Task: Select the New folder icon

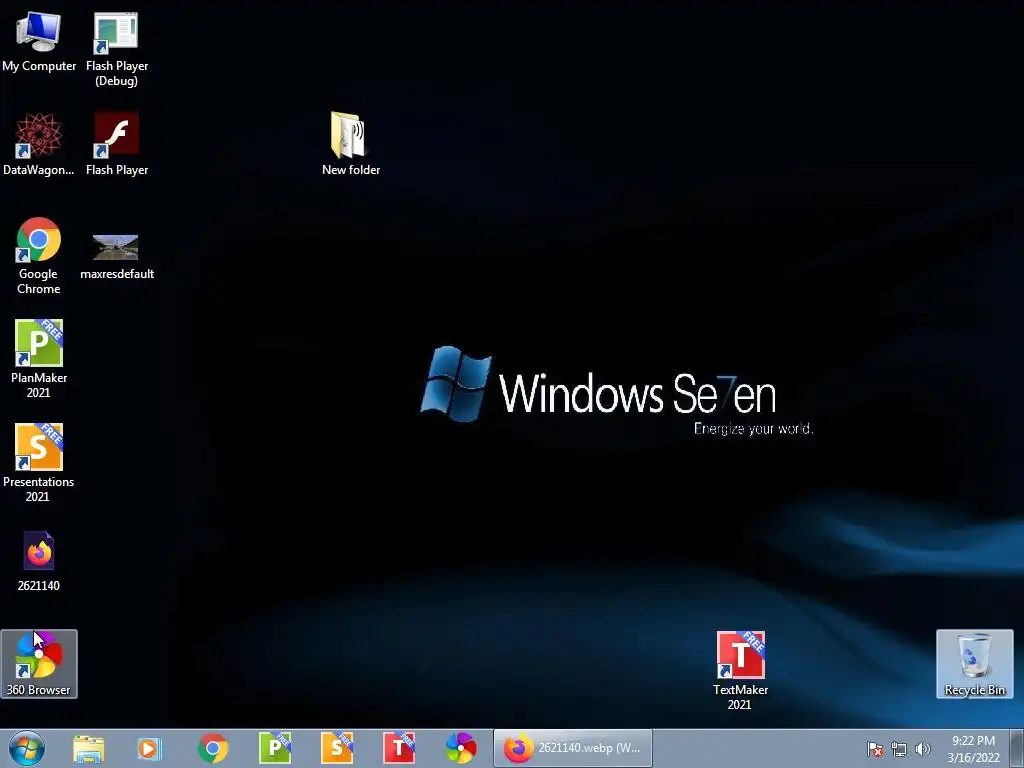Action: pos(351,144)
